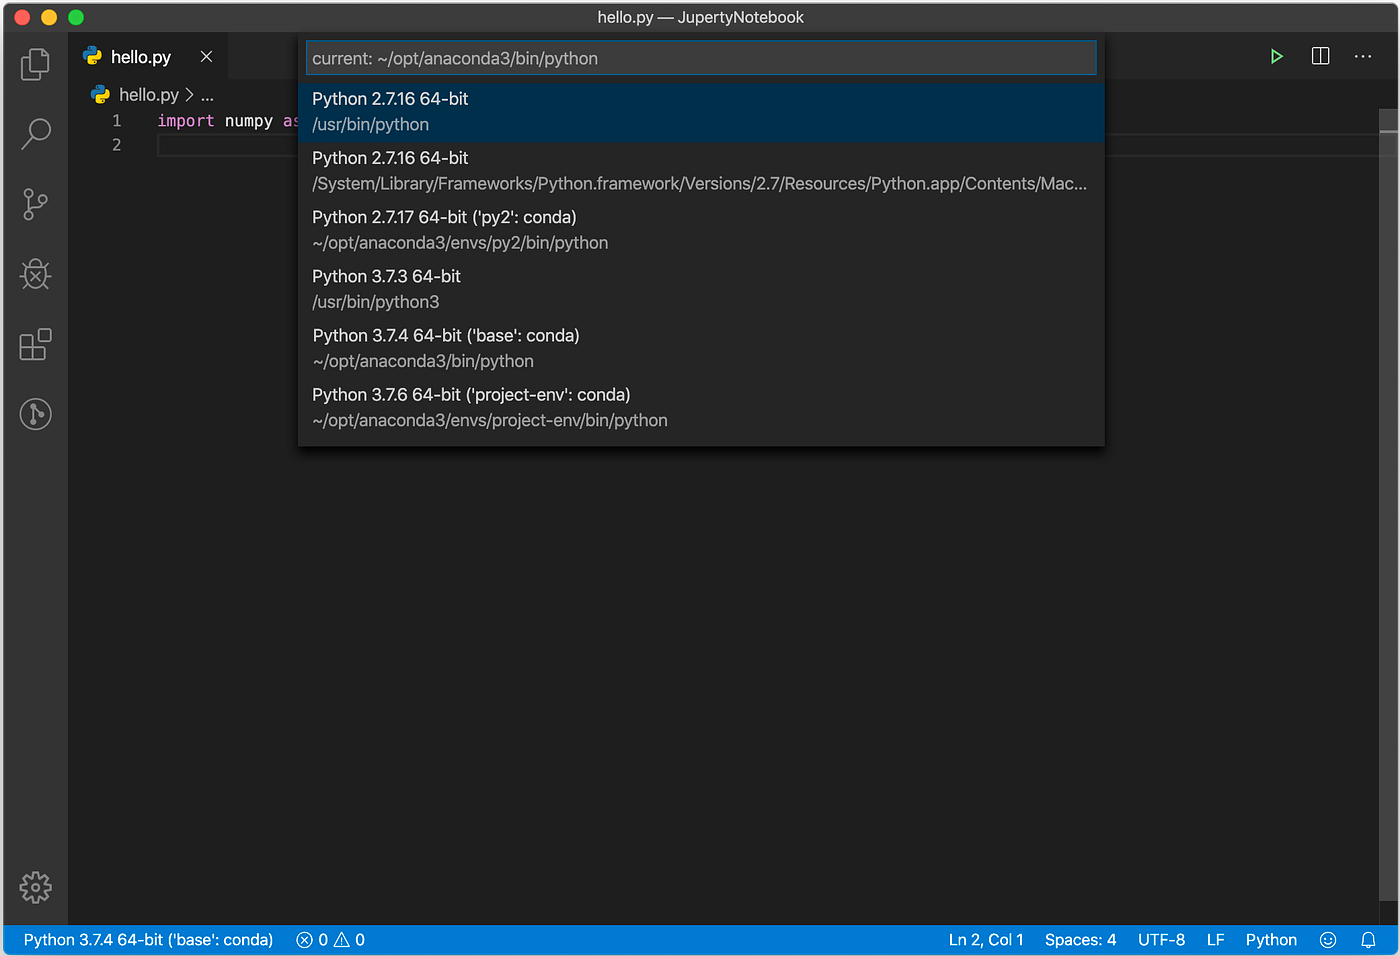
Task: Click the UTF-8 encoding selector
Action: click(x=1161, y=940)
